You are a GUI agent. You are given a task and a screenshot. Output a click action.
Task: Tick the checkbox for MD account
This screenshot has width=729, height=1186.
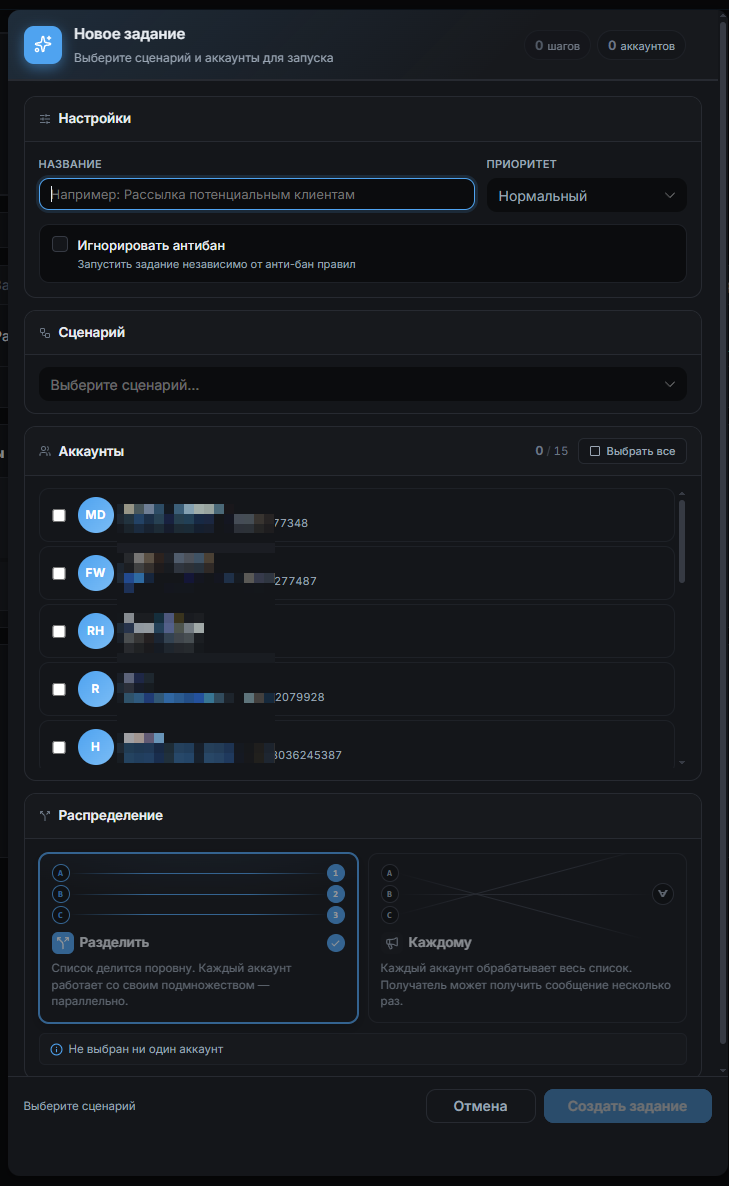[59, 515]
